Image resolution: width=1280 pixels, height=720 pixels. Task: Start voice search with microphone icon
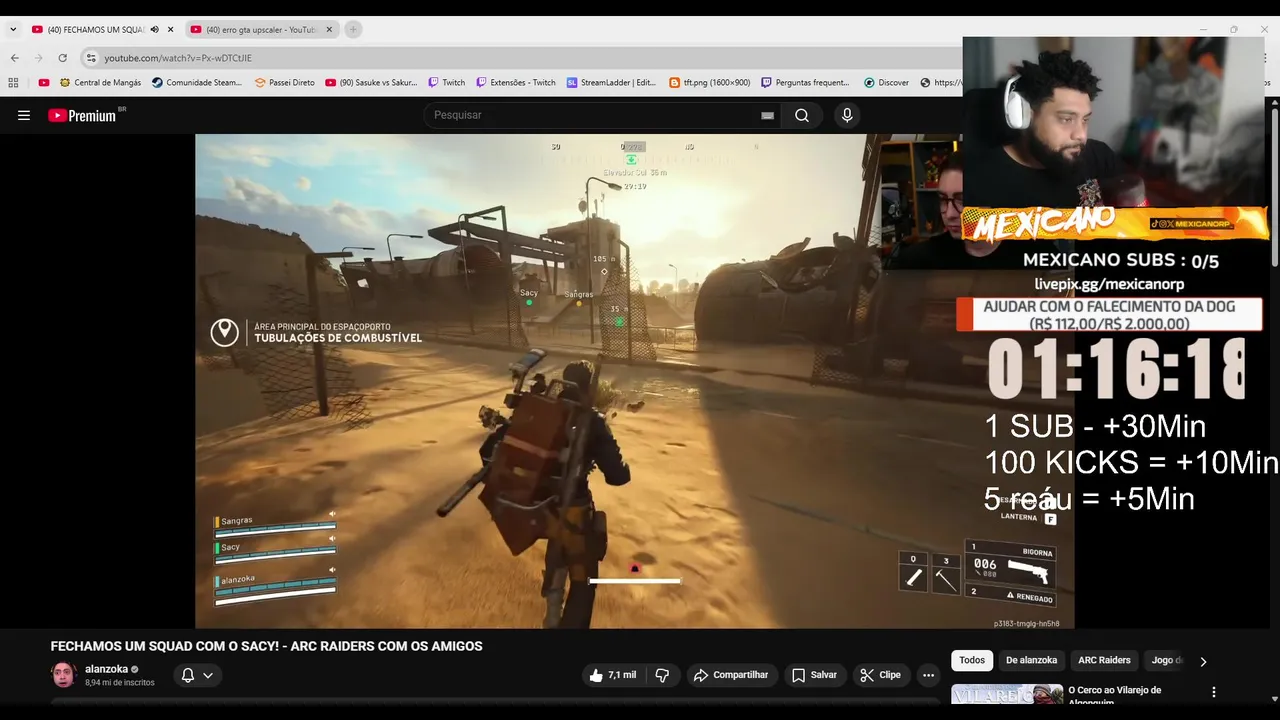tap(847, 115)
